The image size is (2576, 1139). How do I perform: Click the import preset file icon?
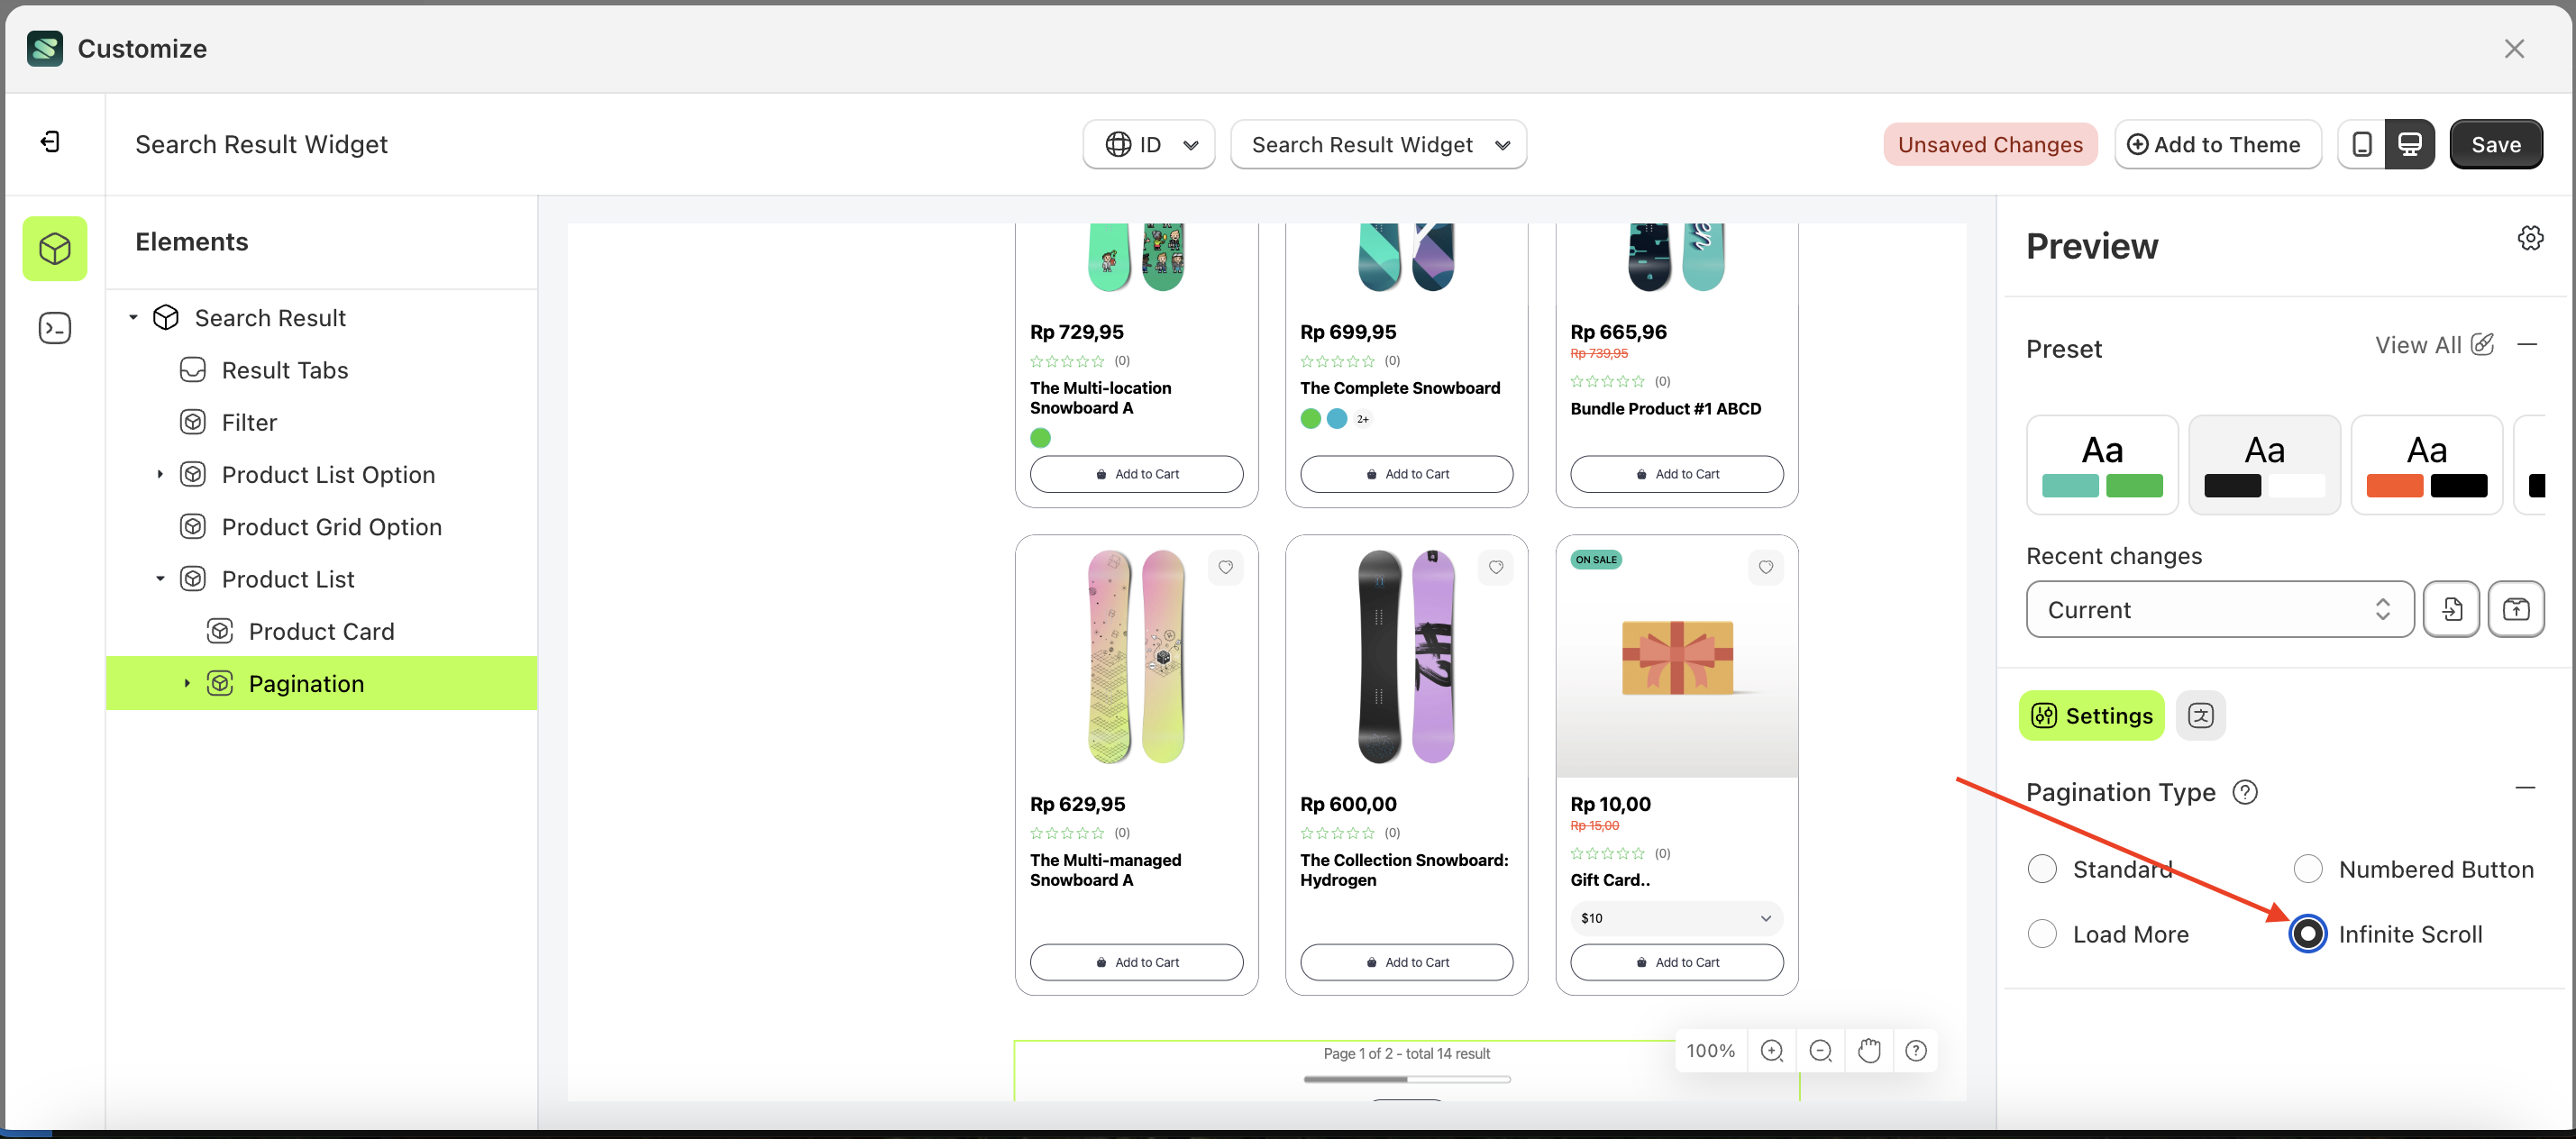click(2451, 609)
